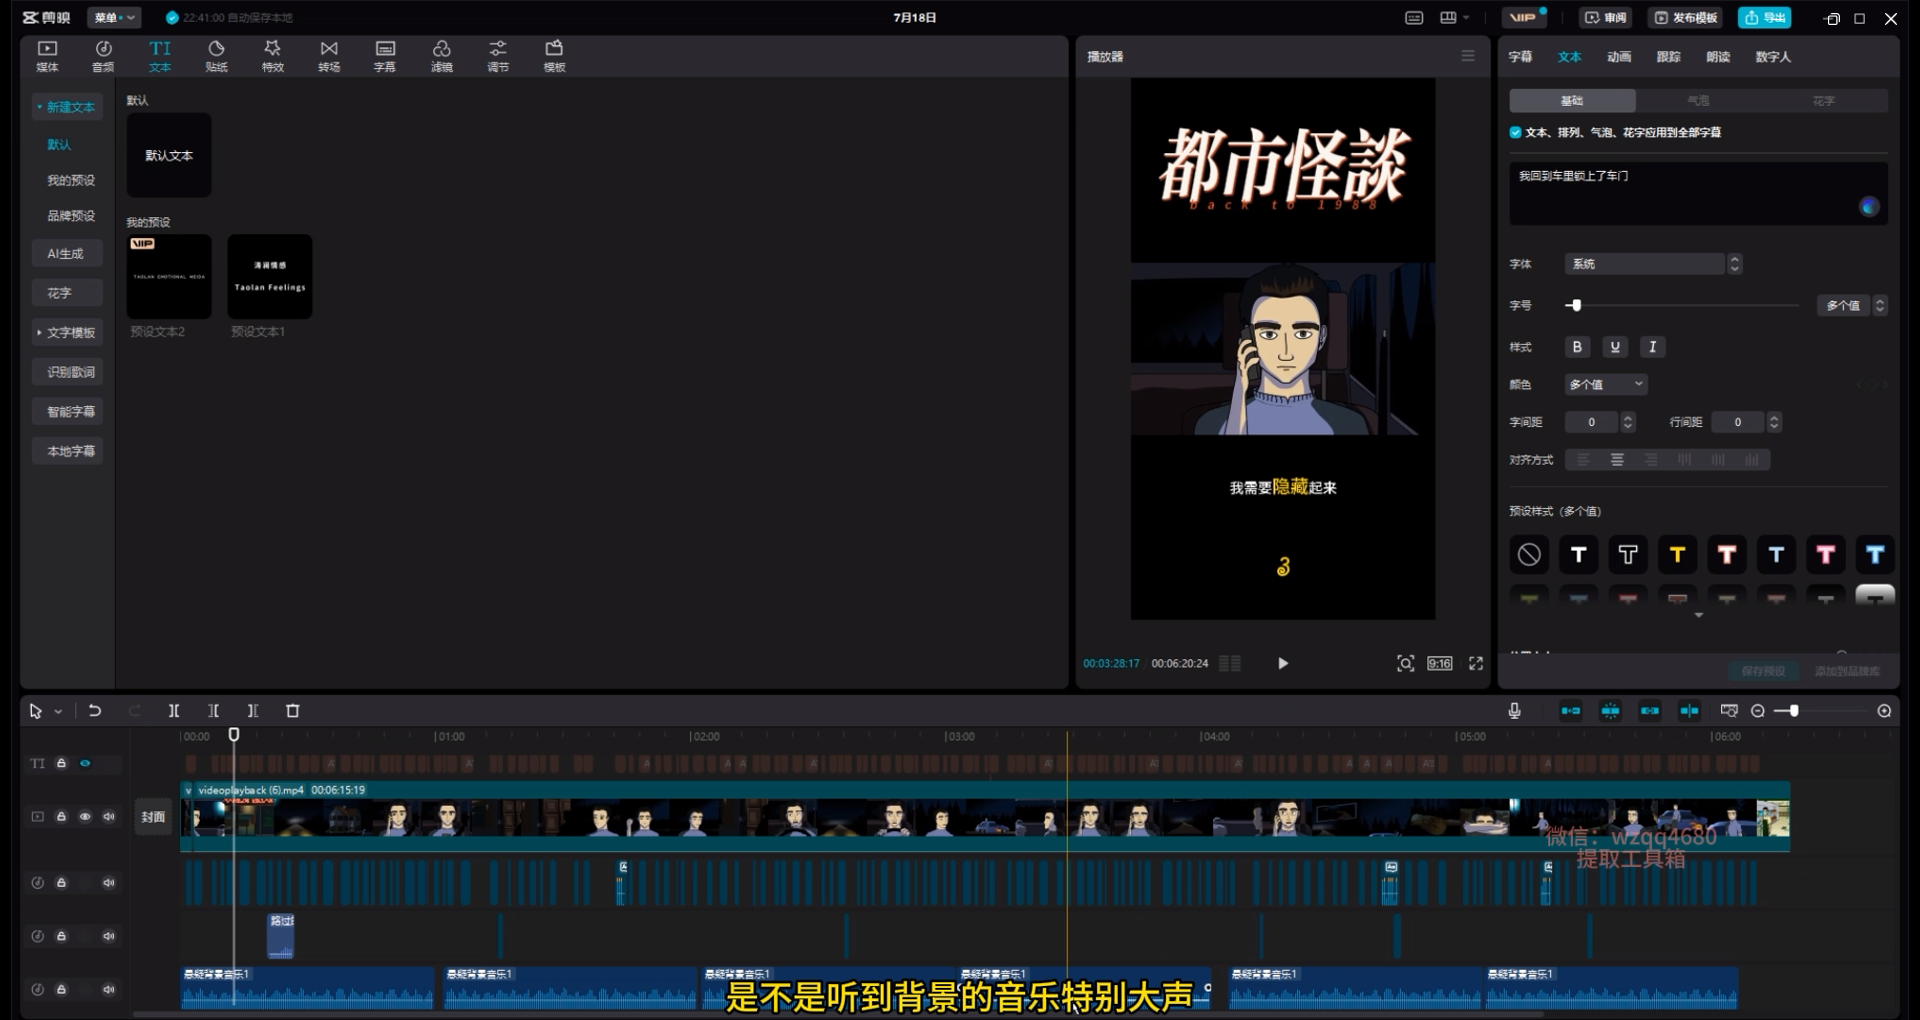Open the 字体 font dropdown showing 系统

click(x=1652, y=264)
